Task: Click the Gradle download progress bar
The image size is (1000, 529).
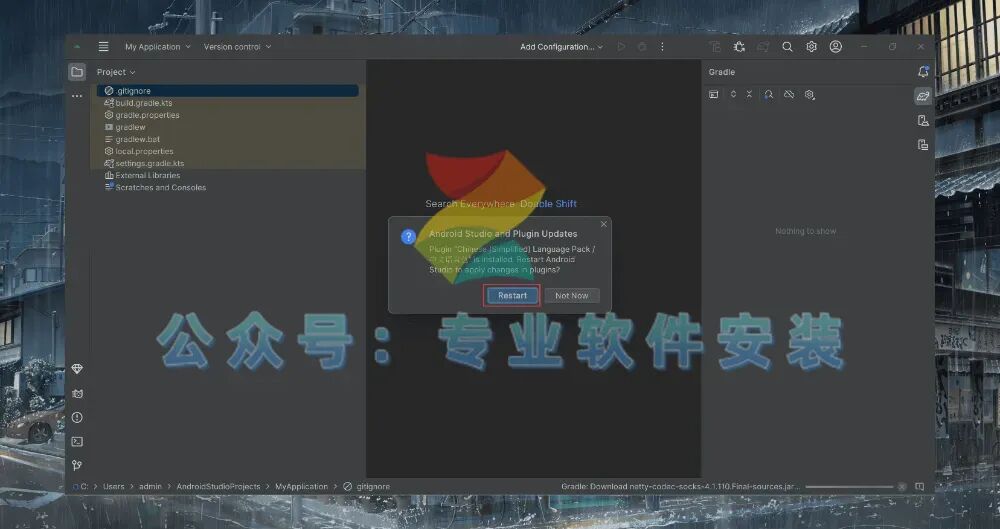Action: (x=849, y=487)
